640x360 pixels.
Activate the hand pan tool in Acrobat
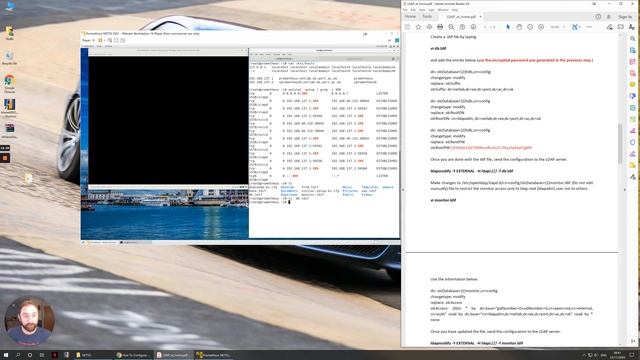[519, 27]
